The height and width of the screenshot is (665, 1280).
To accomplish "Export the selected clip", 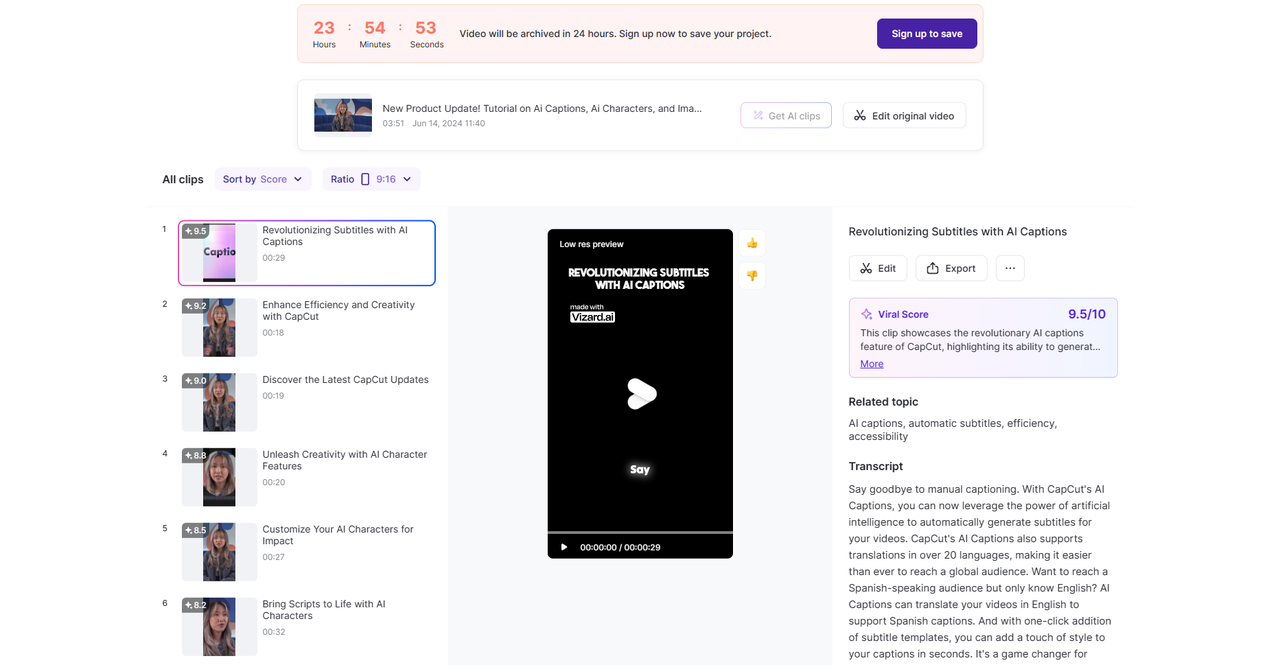I will tap(951, 268).
